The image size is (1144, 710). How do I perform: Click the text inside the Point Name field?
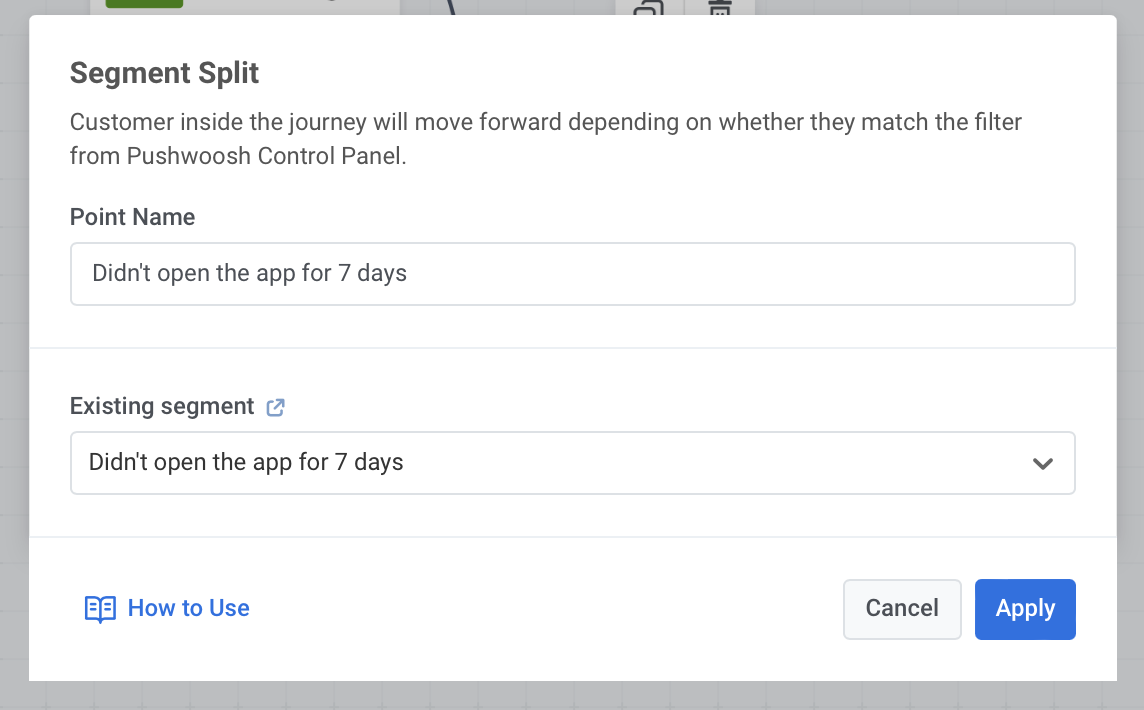250,273
